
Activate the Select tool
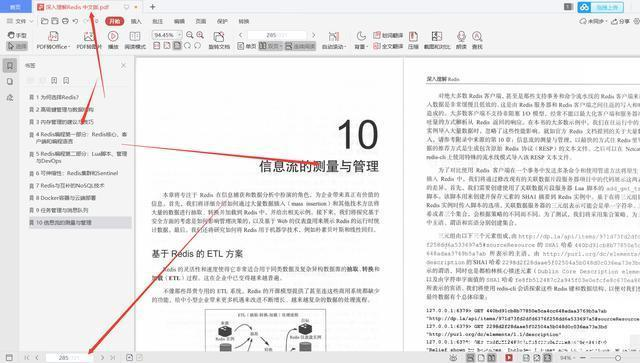(17, 46)
